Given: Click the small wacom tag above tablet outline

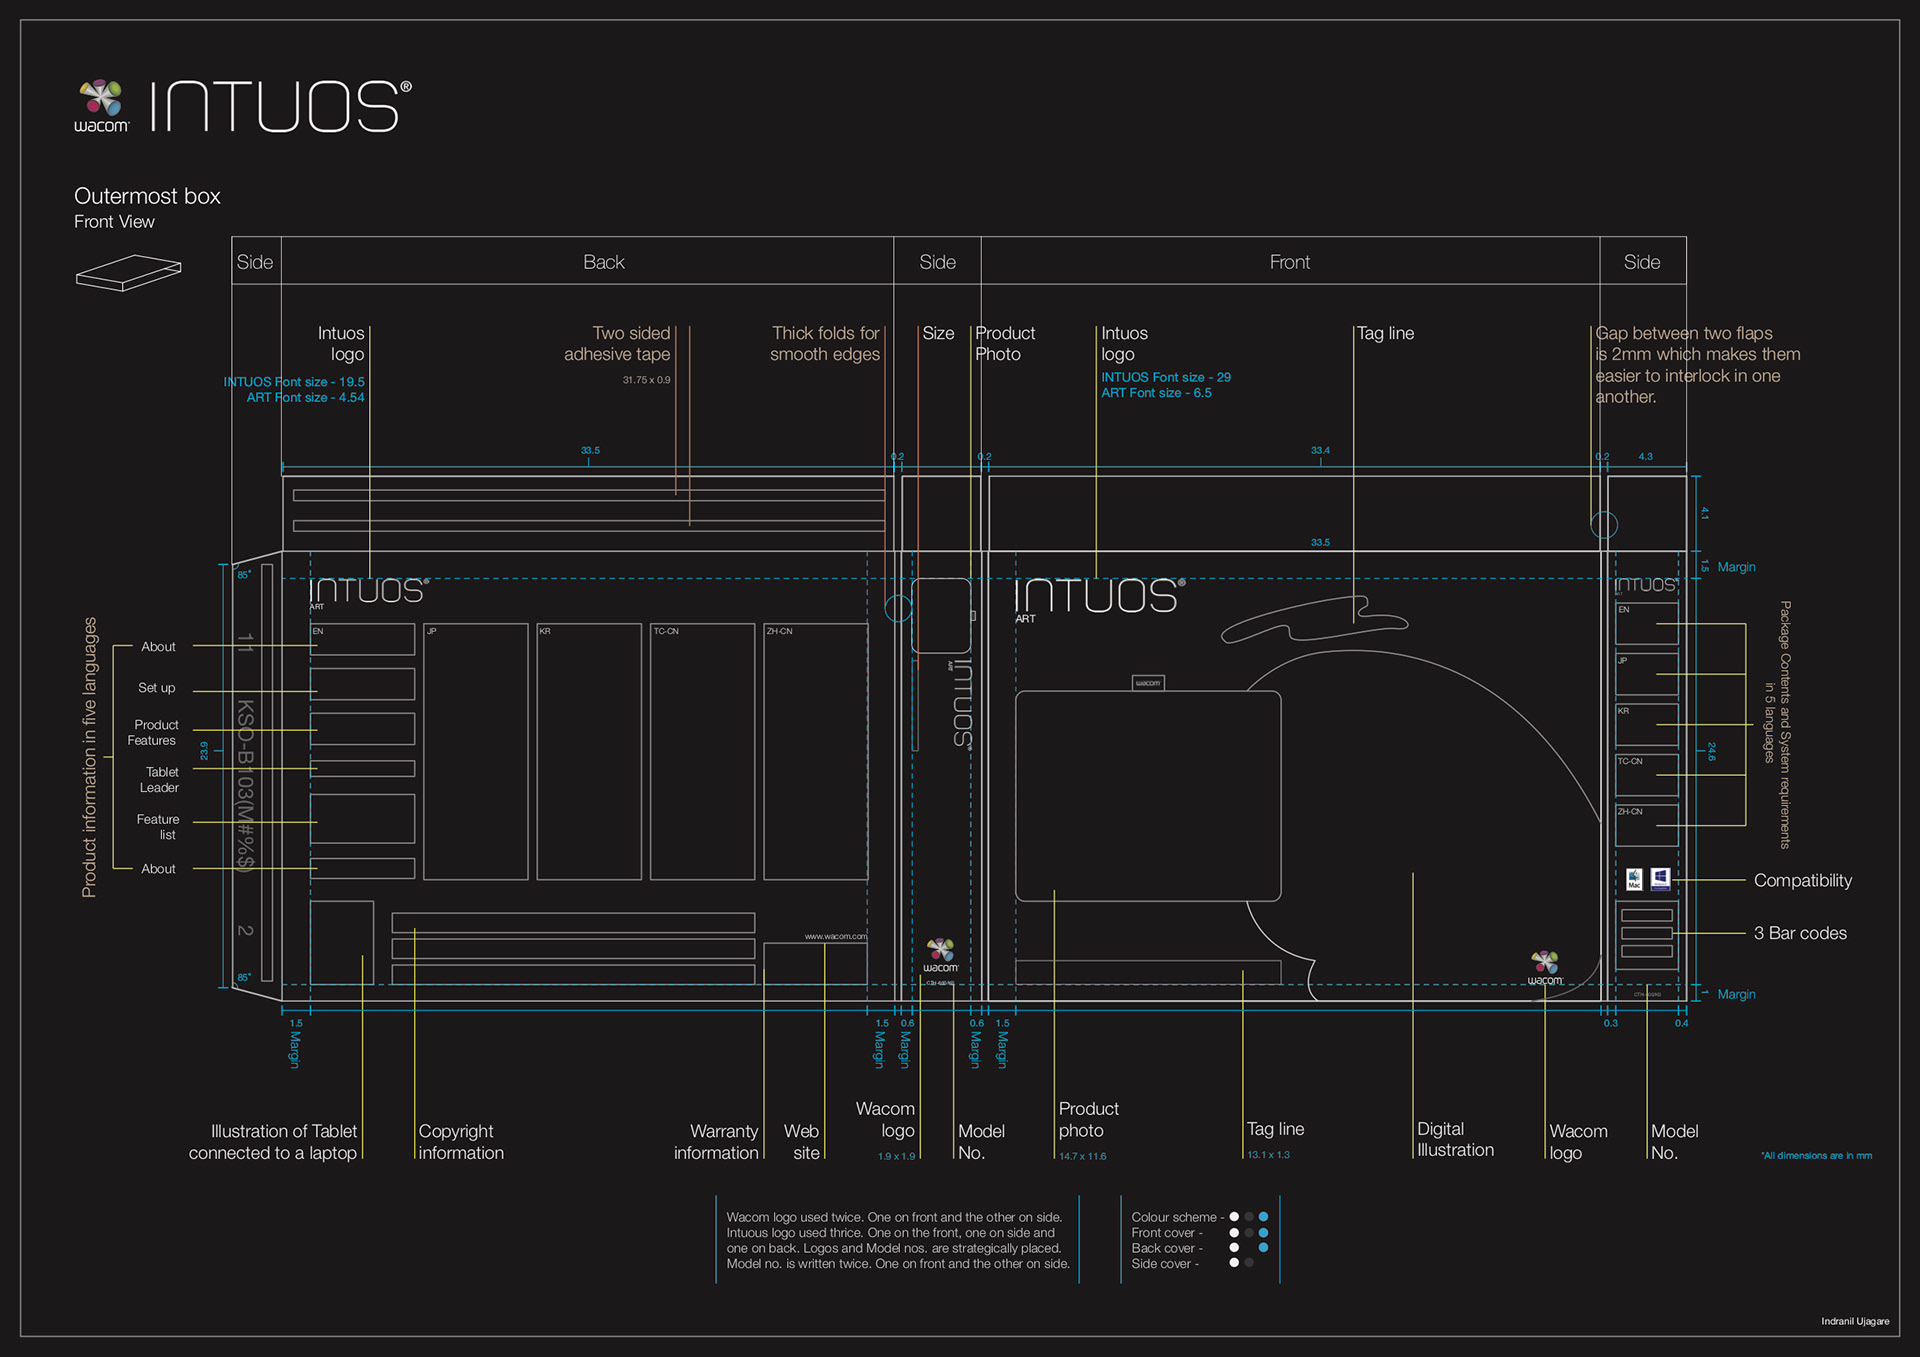Looking at the screenshot, I should pyautogui.click(x=1148, y=683).
